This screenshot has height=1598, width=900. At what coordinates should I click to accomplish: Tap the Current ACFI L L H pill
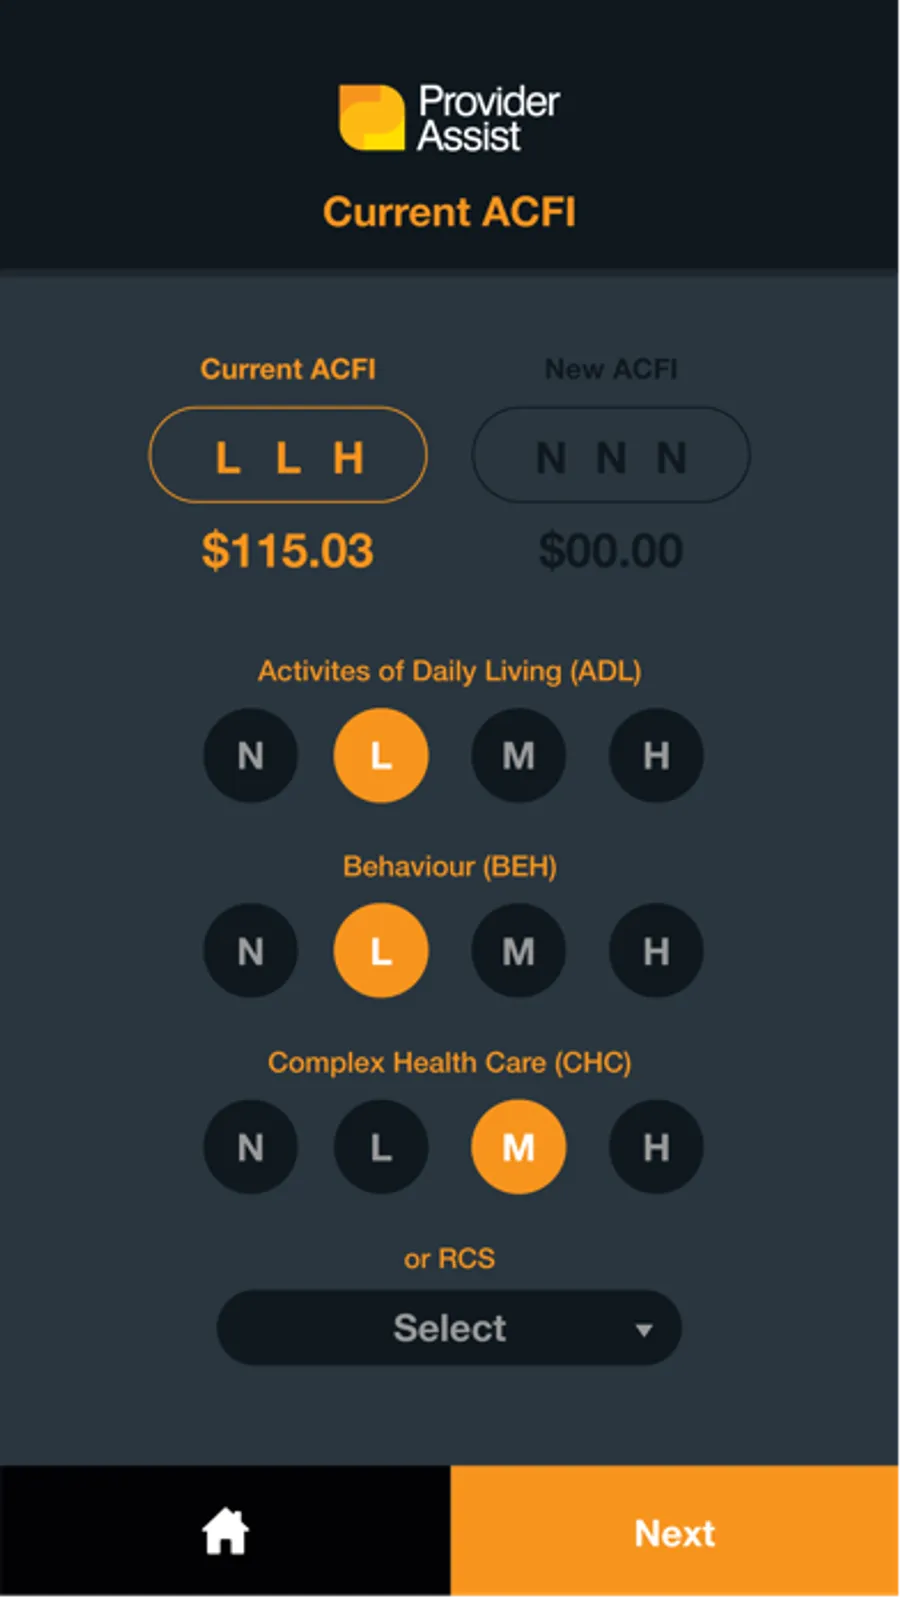pyautogui.click(x=288, y=455)
